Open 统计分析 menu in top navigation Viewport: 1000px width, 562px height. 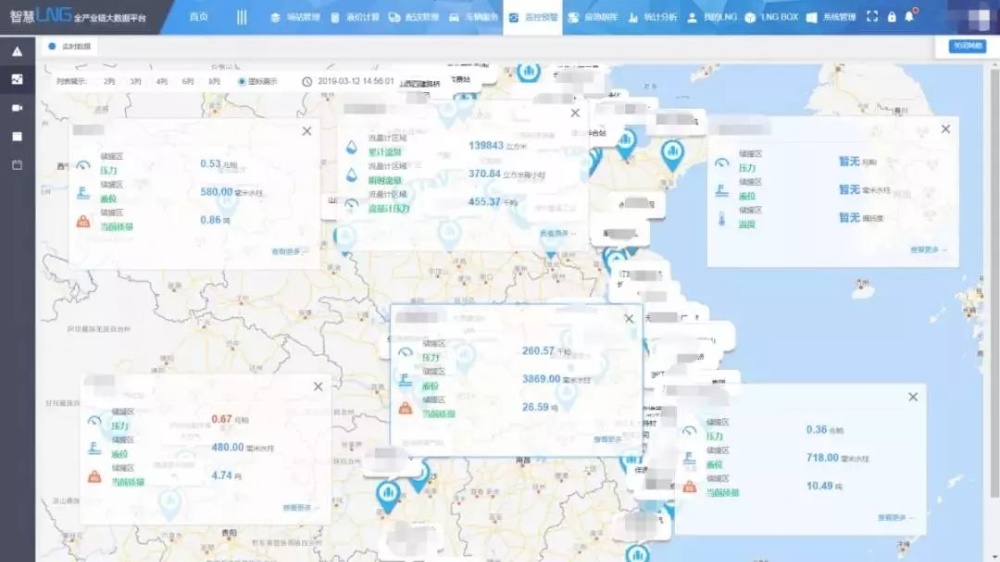652,17
